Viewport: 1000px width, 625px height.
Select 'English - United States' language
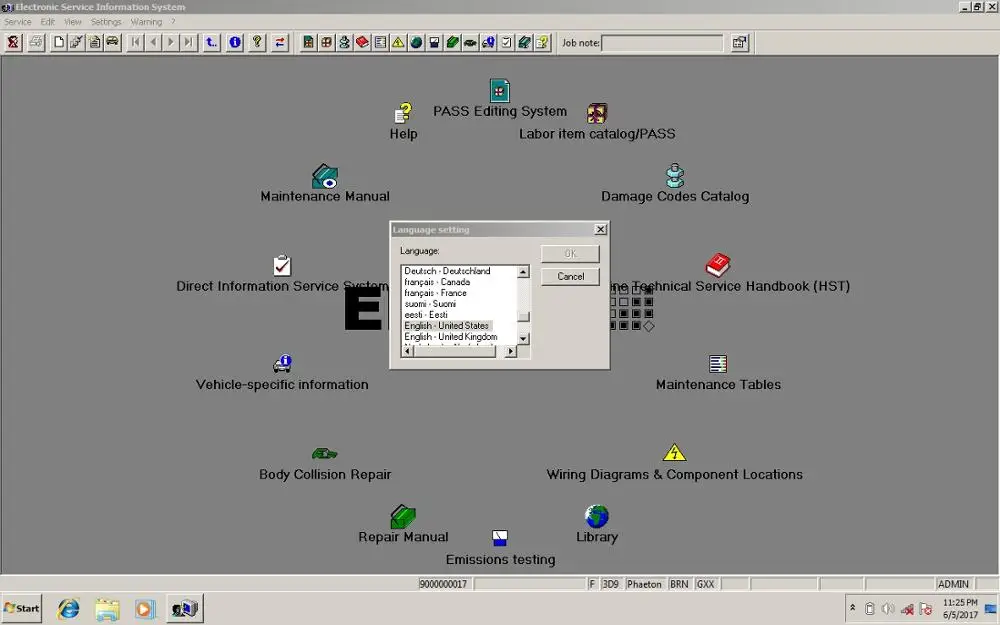[446, 326]
